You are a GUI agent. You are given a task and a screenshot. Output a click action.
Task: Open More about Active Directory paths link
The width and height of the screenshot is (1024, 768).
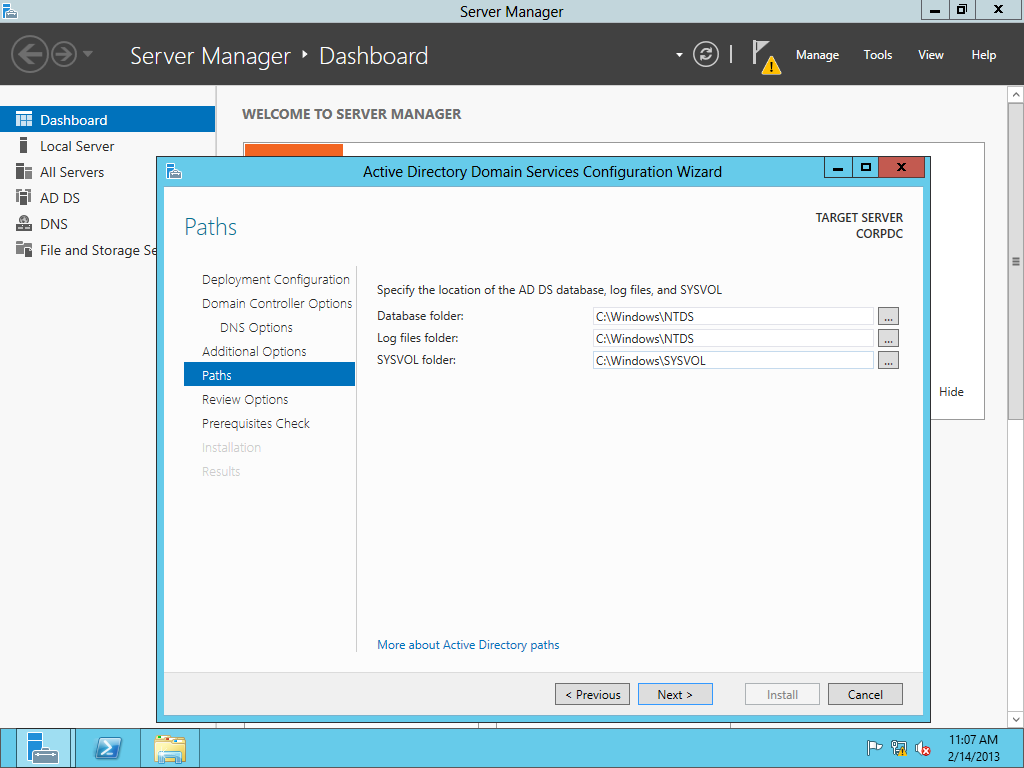(468, 645)
